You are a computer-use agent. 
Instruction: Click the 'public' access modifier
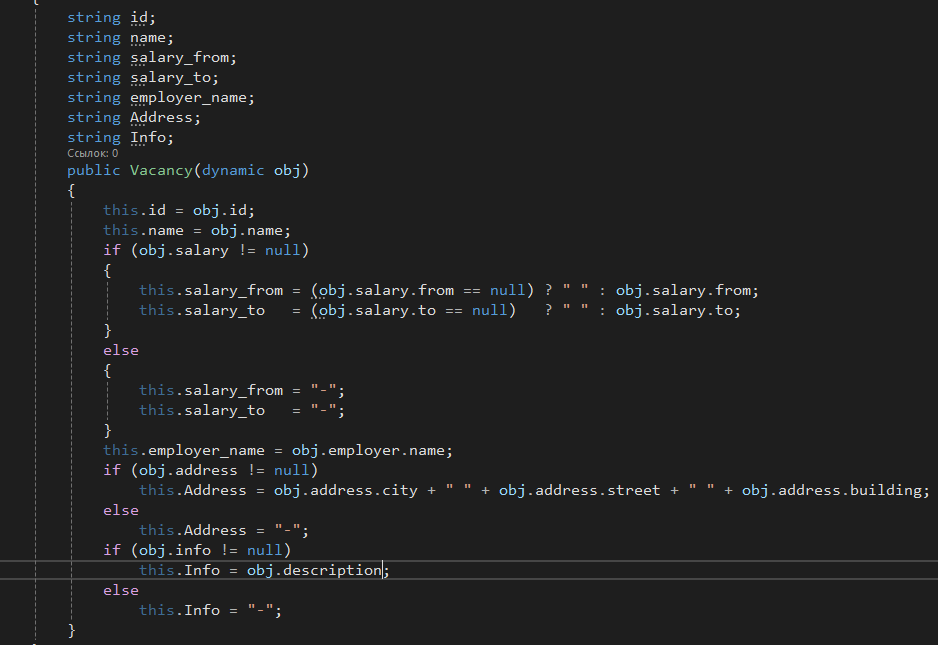click(93, 171)
